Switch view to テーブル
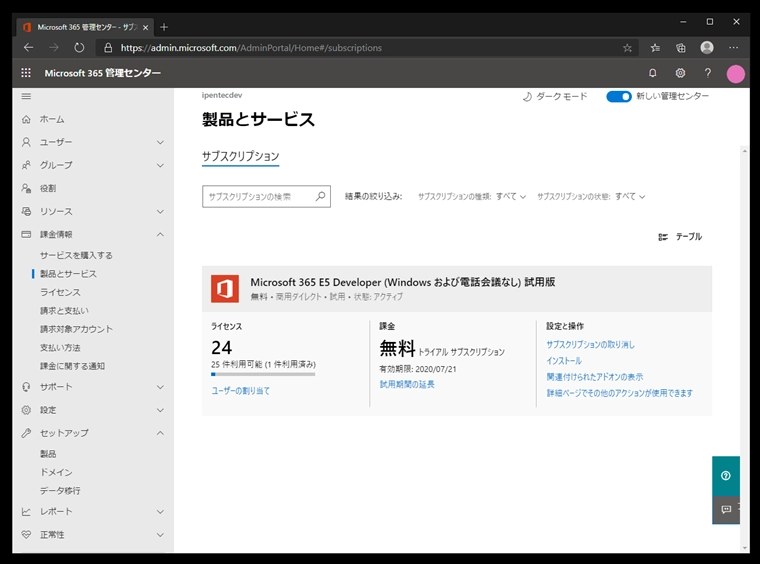The height and width of the screenshot is (564, 760). click(x=680, y=236)
